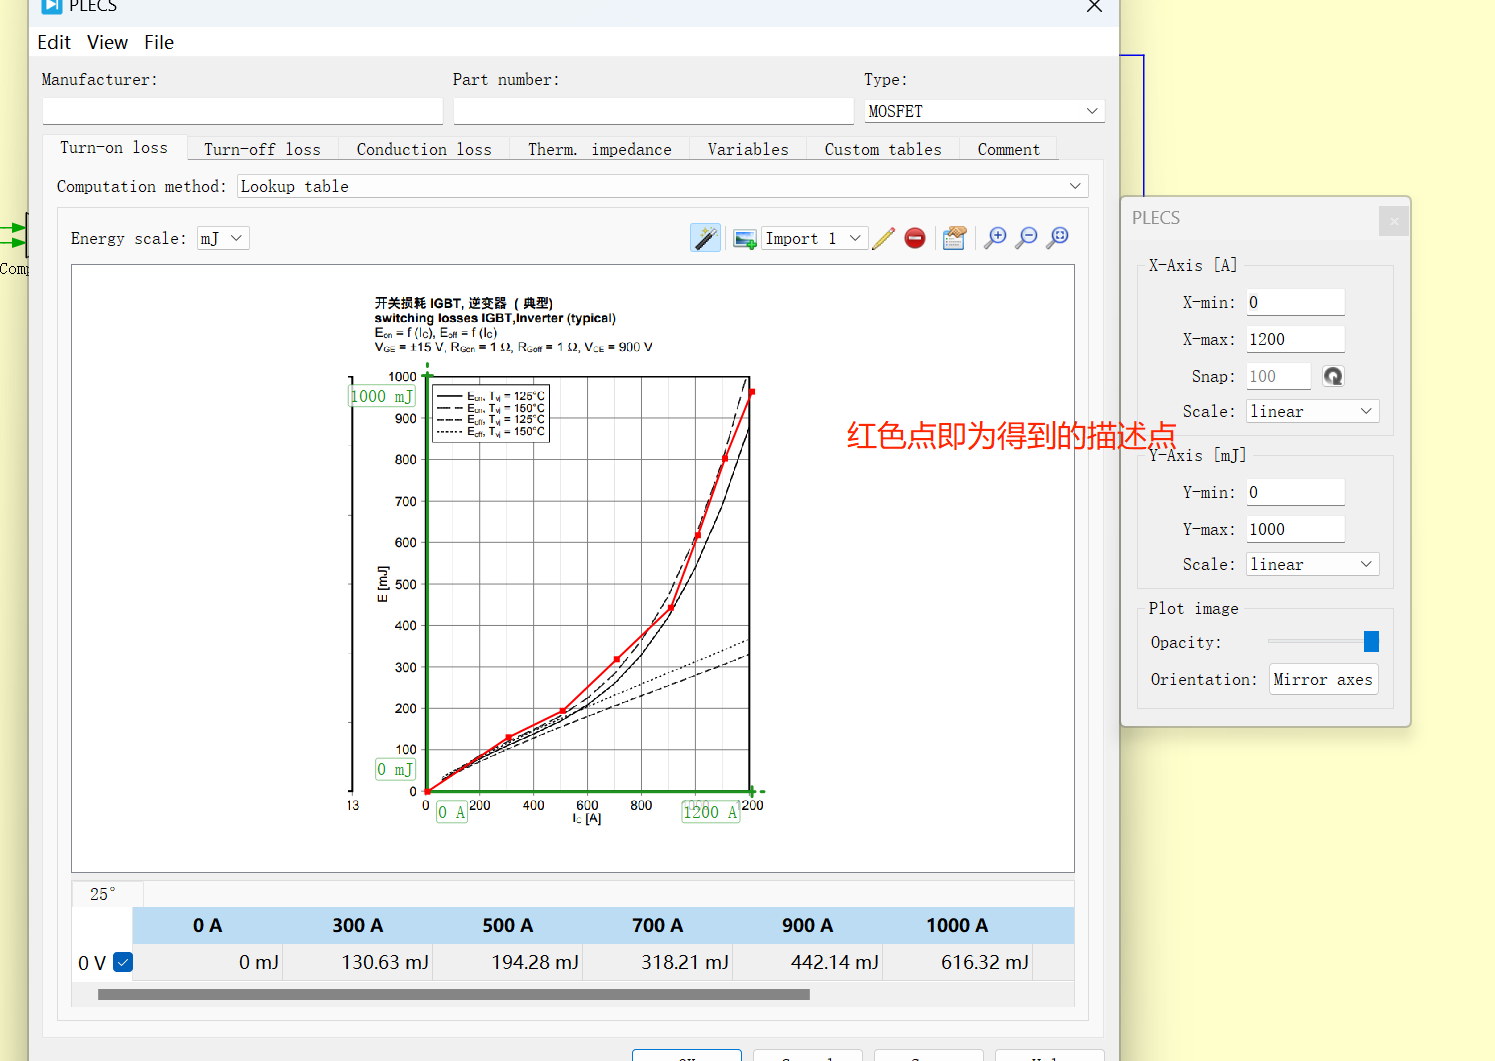Click the add image import icon
Screen dimensions: 1495x1061
point(744,239)
